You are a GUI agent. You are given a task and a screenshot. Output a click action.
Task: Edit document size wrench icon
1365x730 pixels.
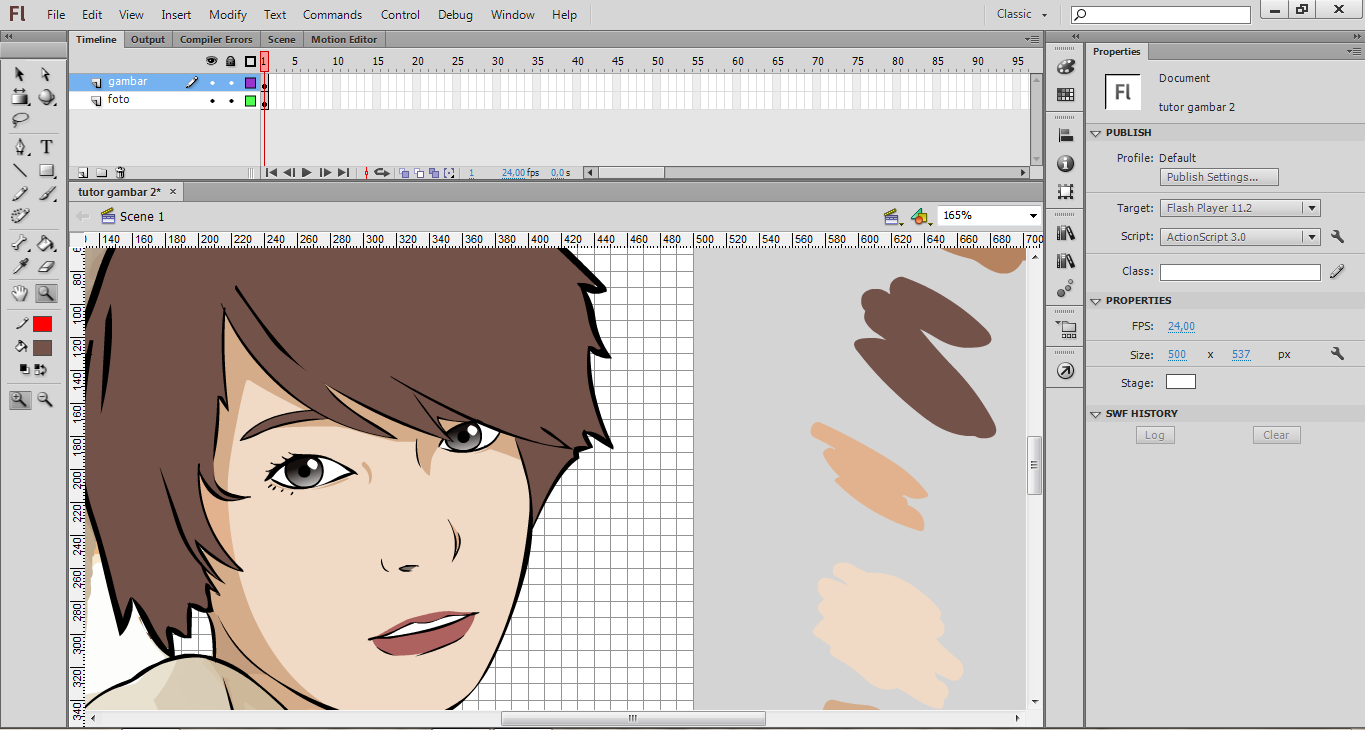pos(1338,354)
